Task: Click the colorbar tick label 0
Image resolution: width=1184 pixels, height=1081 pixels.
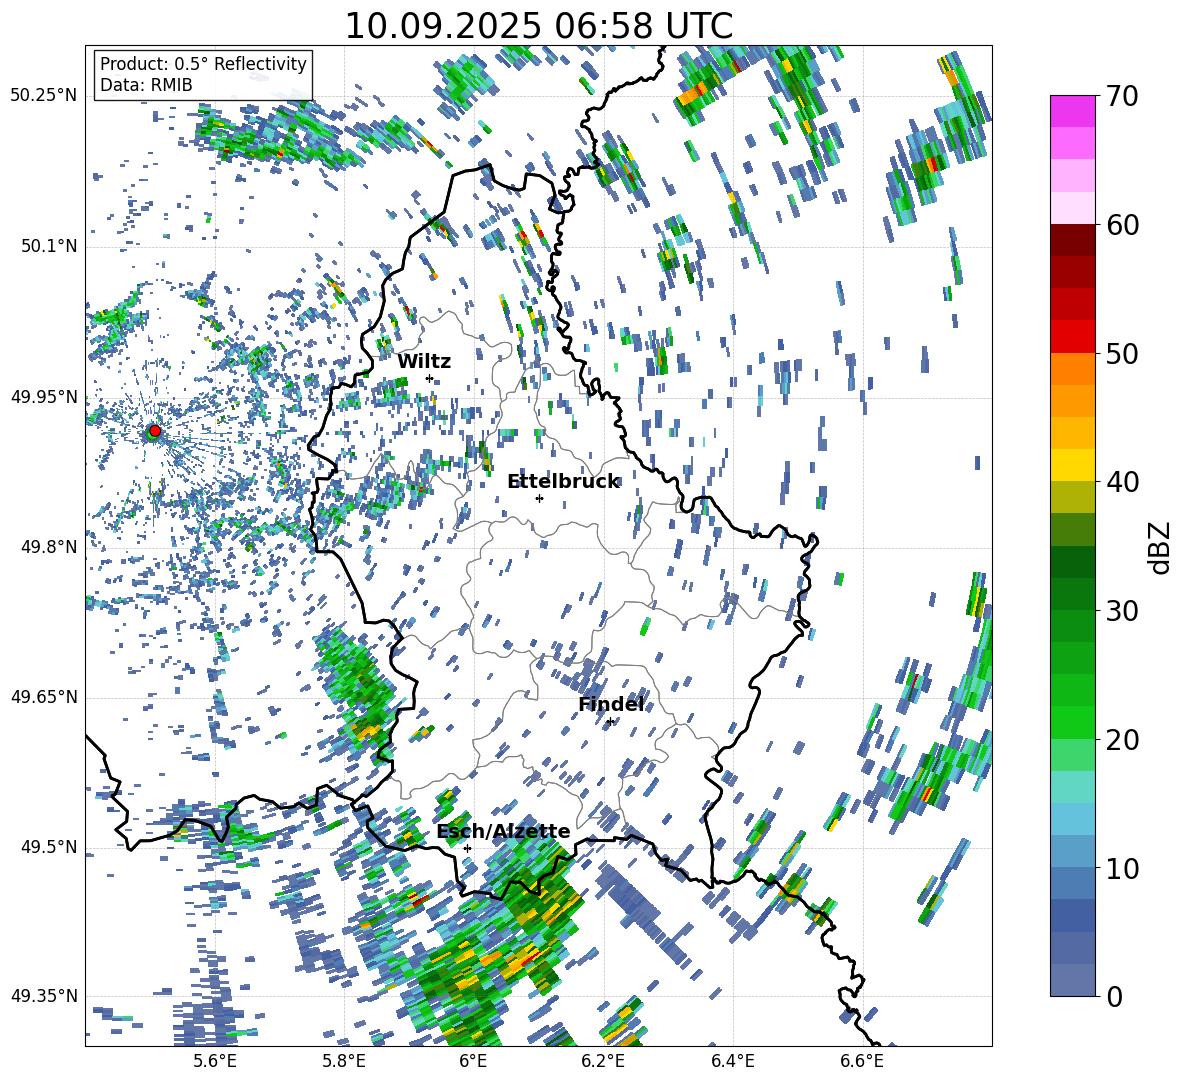Action: coord(1114,996)
